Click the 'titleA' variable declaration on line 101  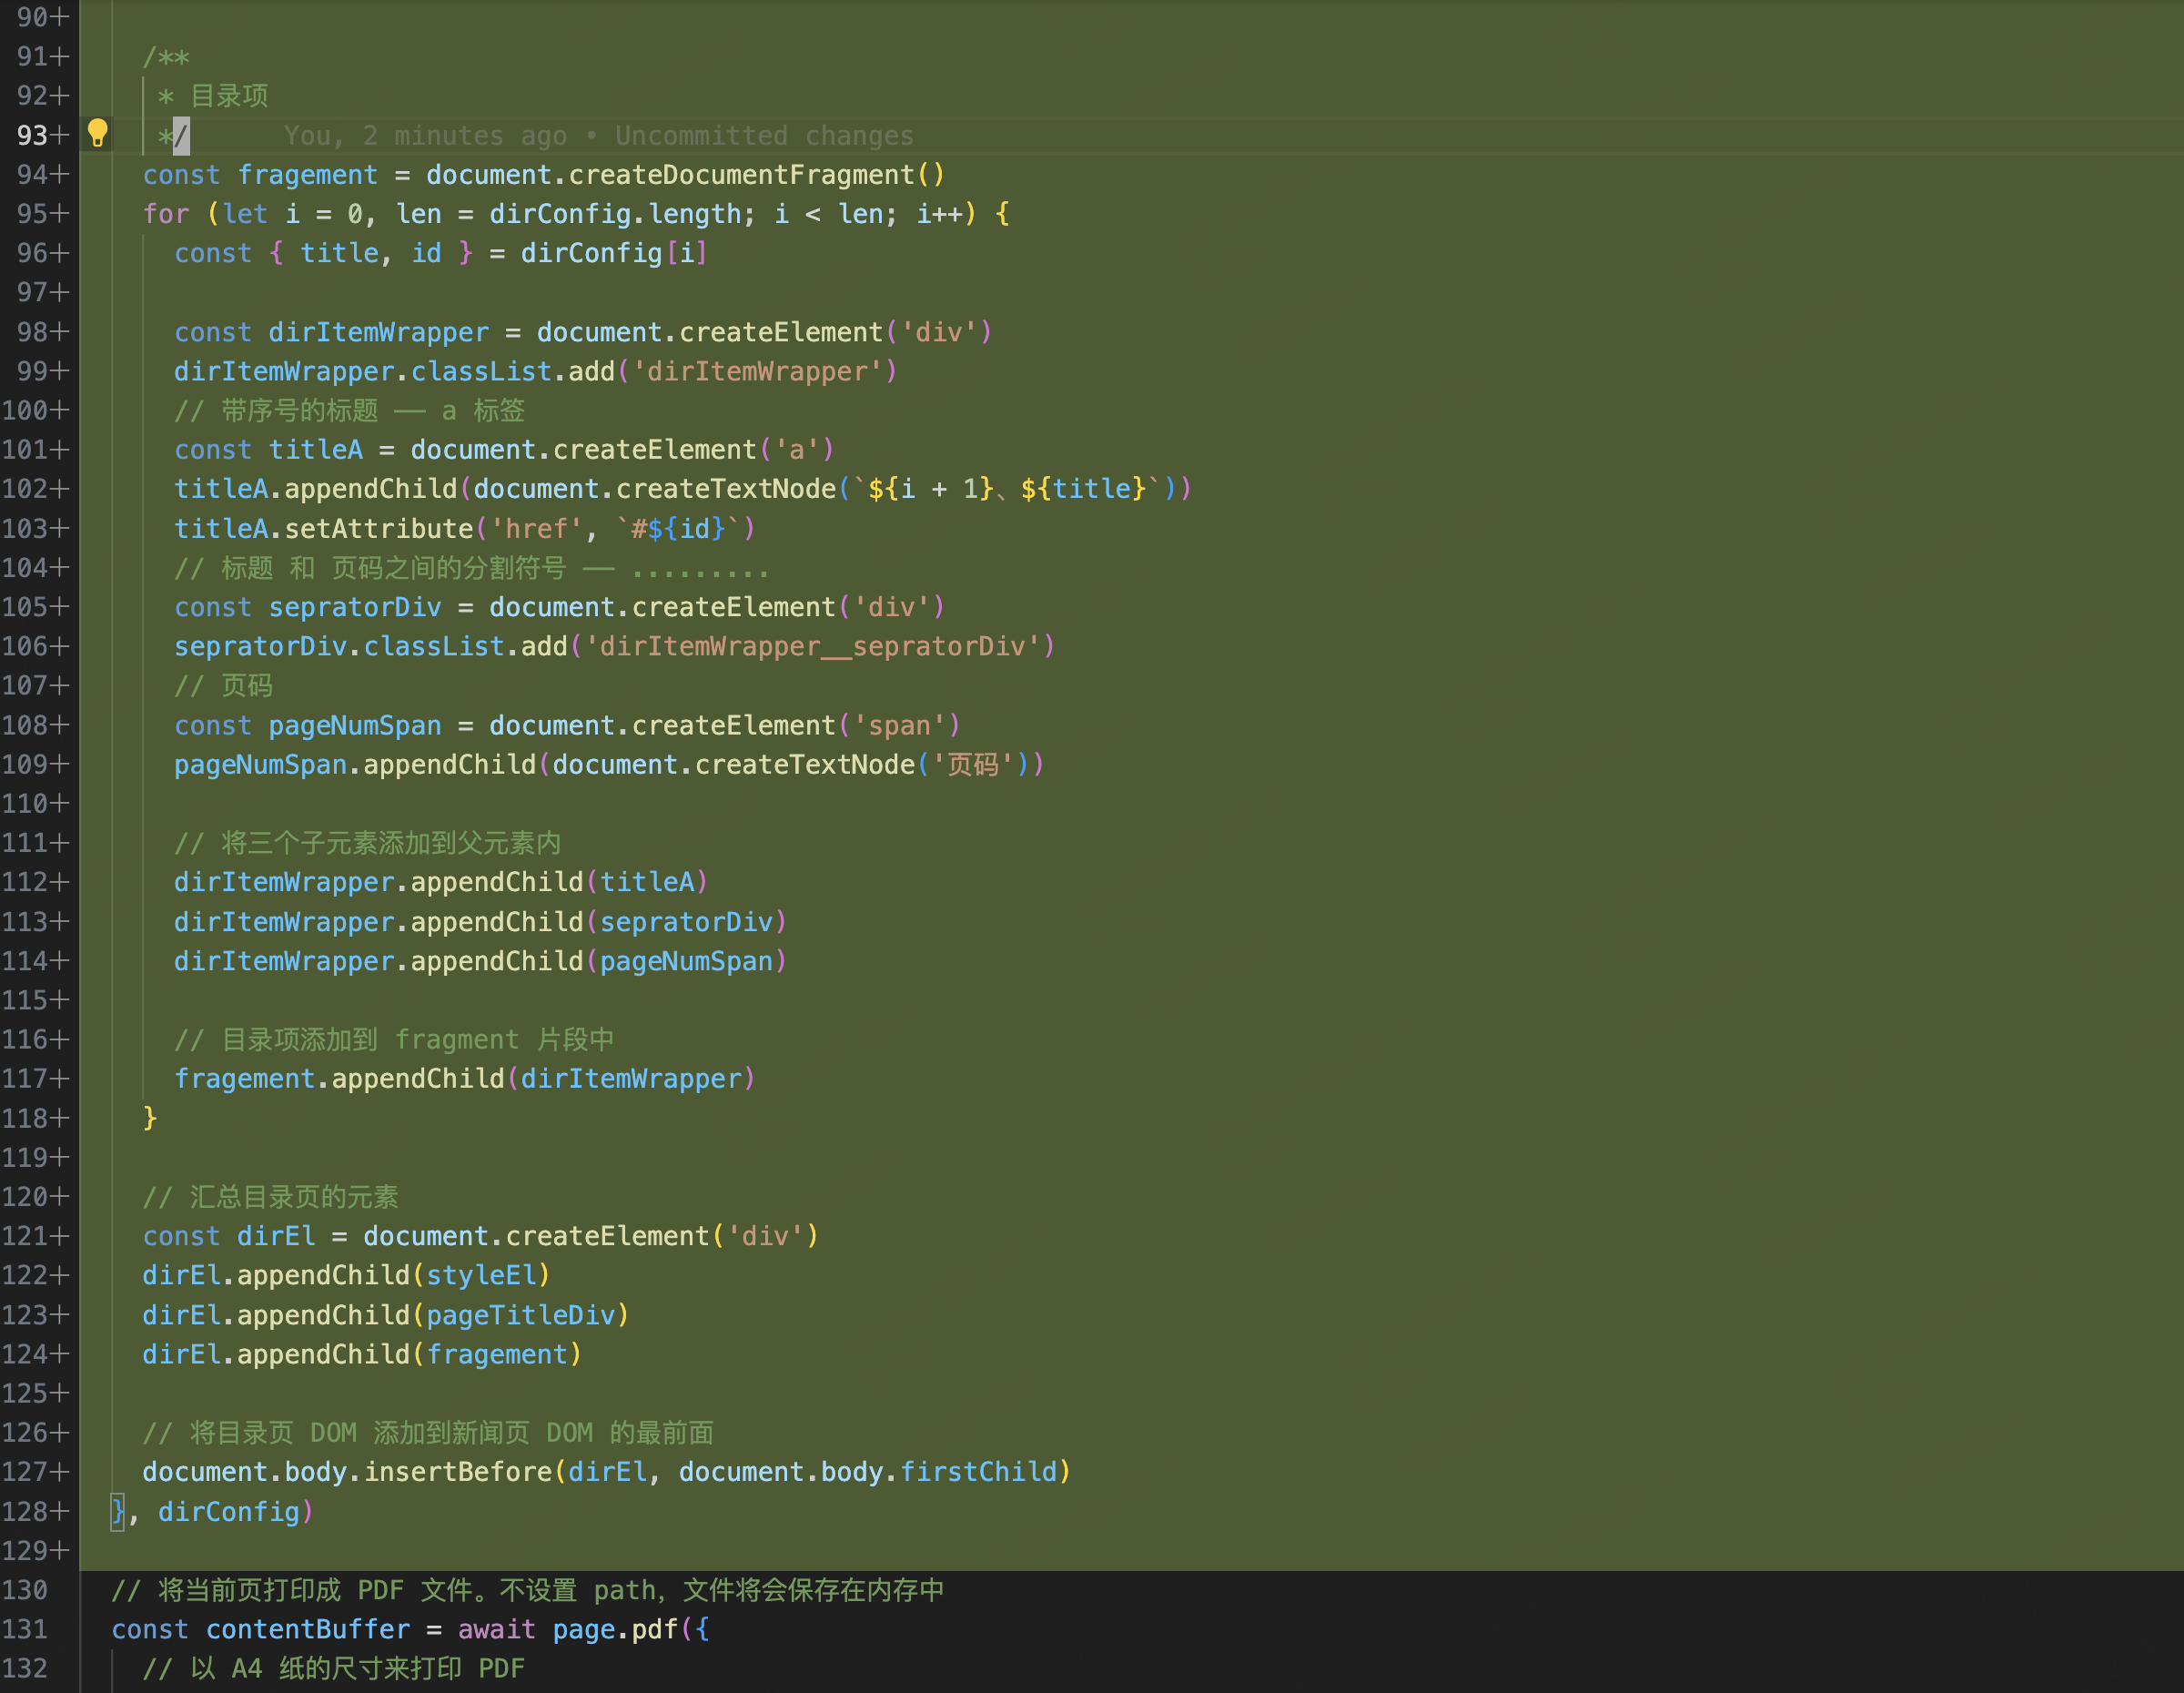click(315, 450)
